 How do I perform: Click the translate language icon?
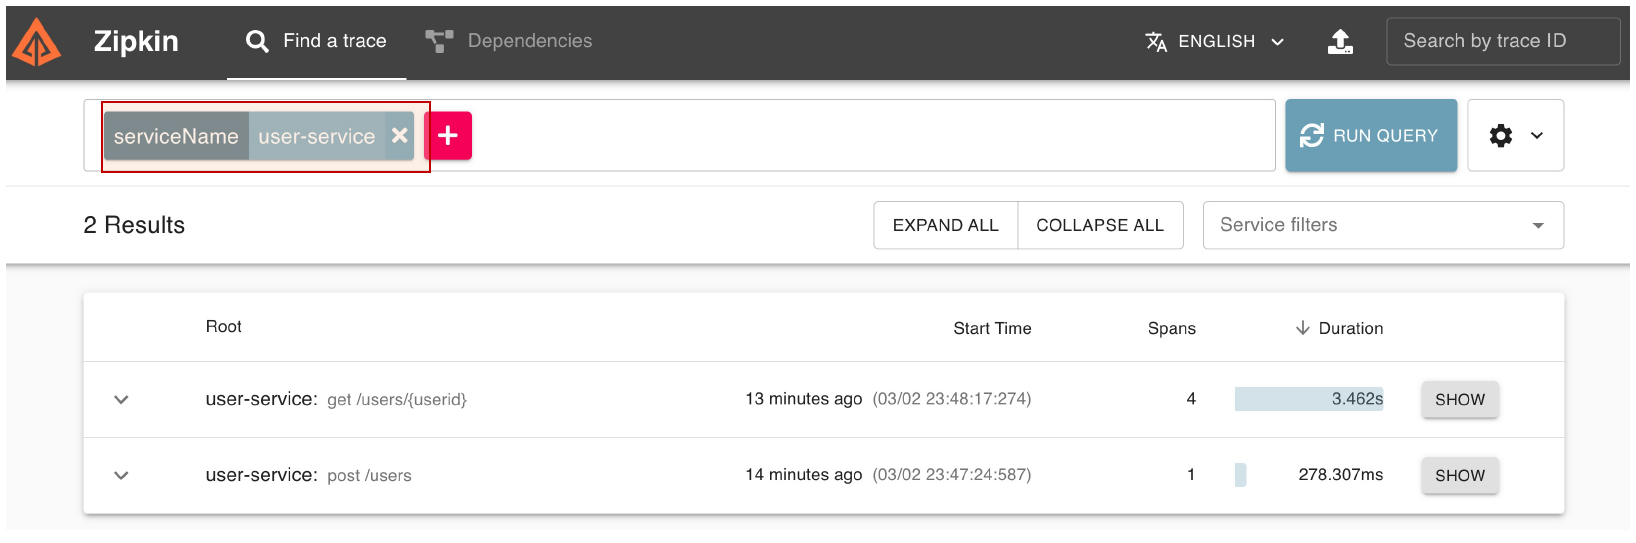(1156, 41)
